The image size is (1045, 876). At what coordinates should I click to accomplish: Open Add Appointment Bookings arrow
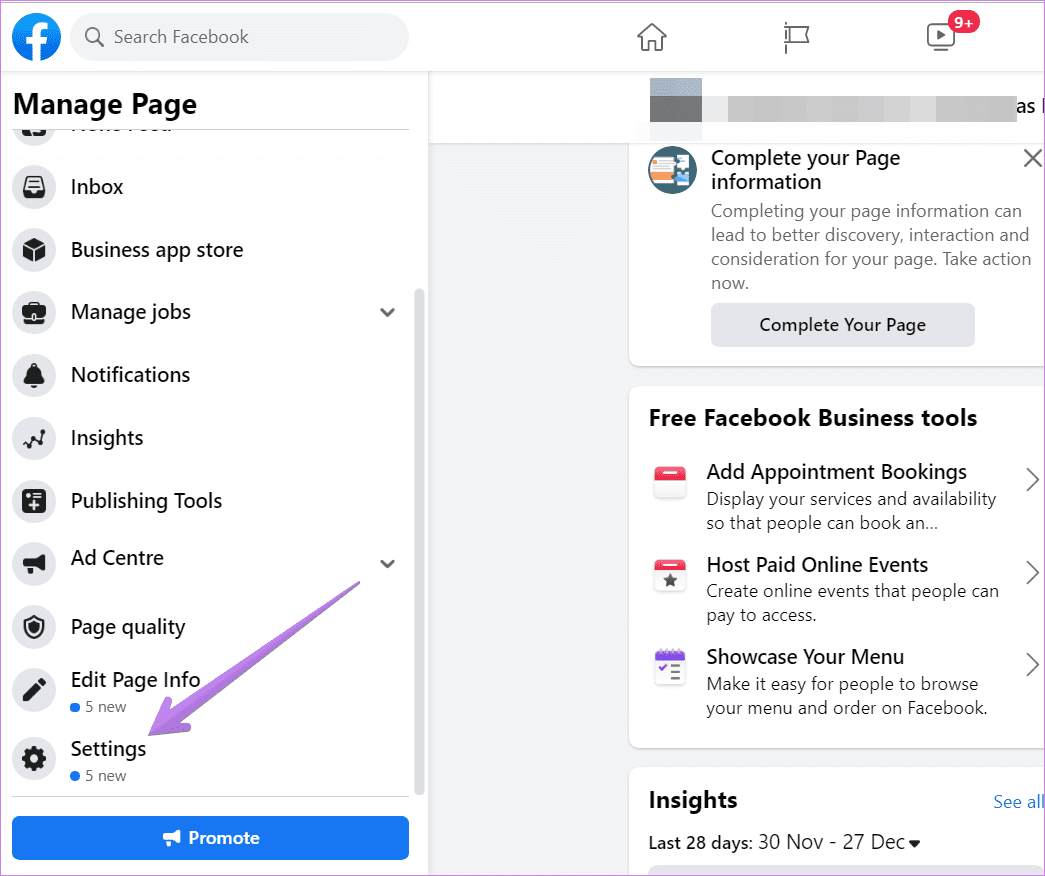tap(1032, 479)
